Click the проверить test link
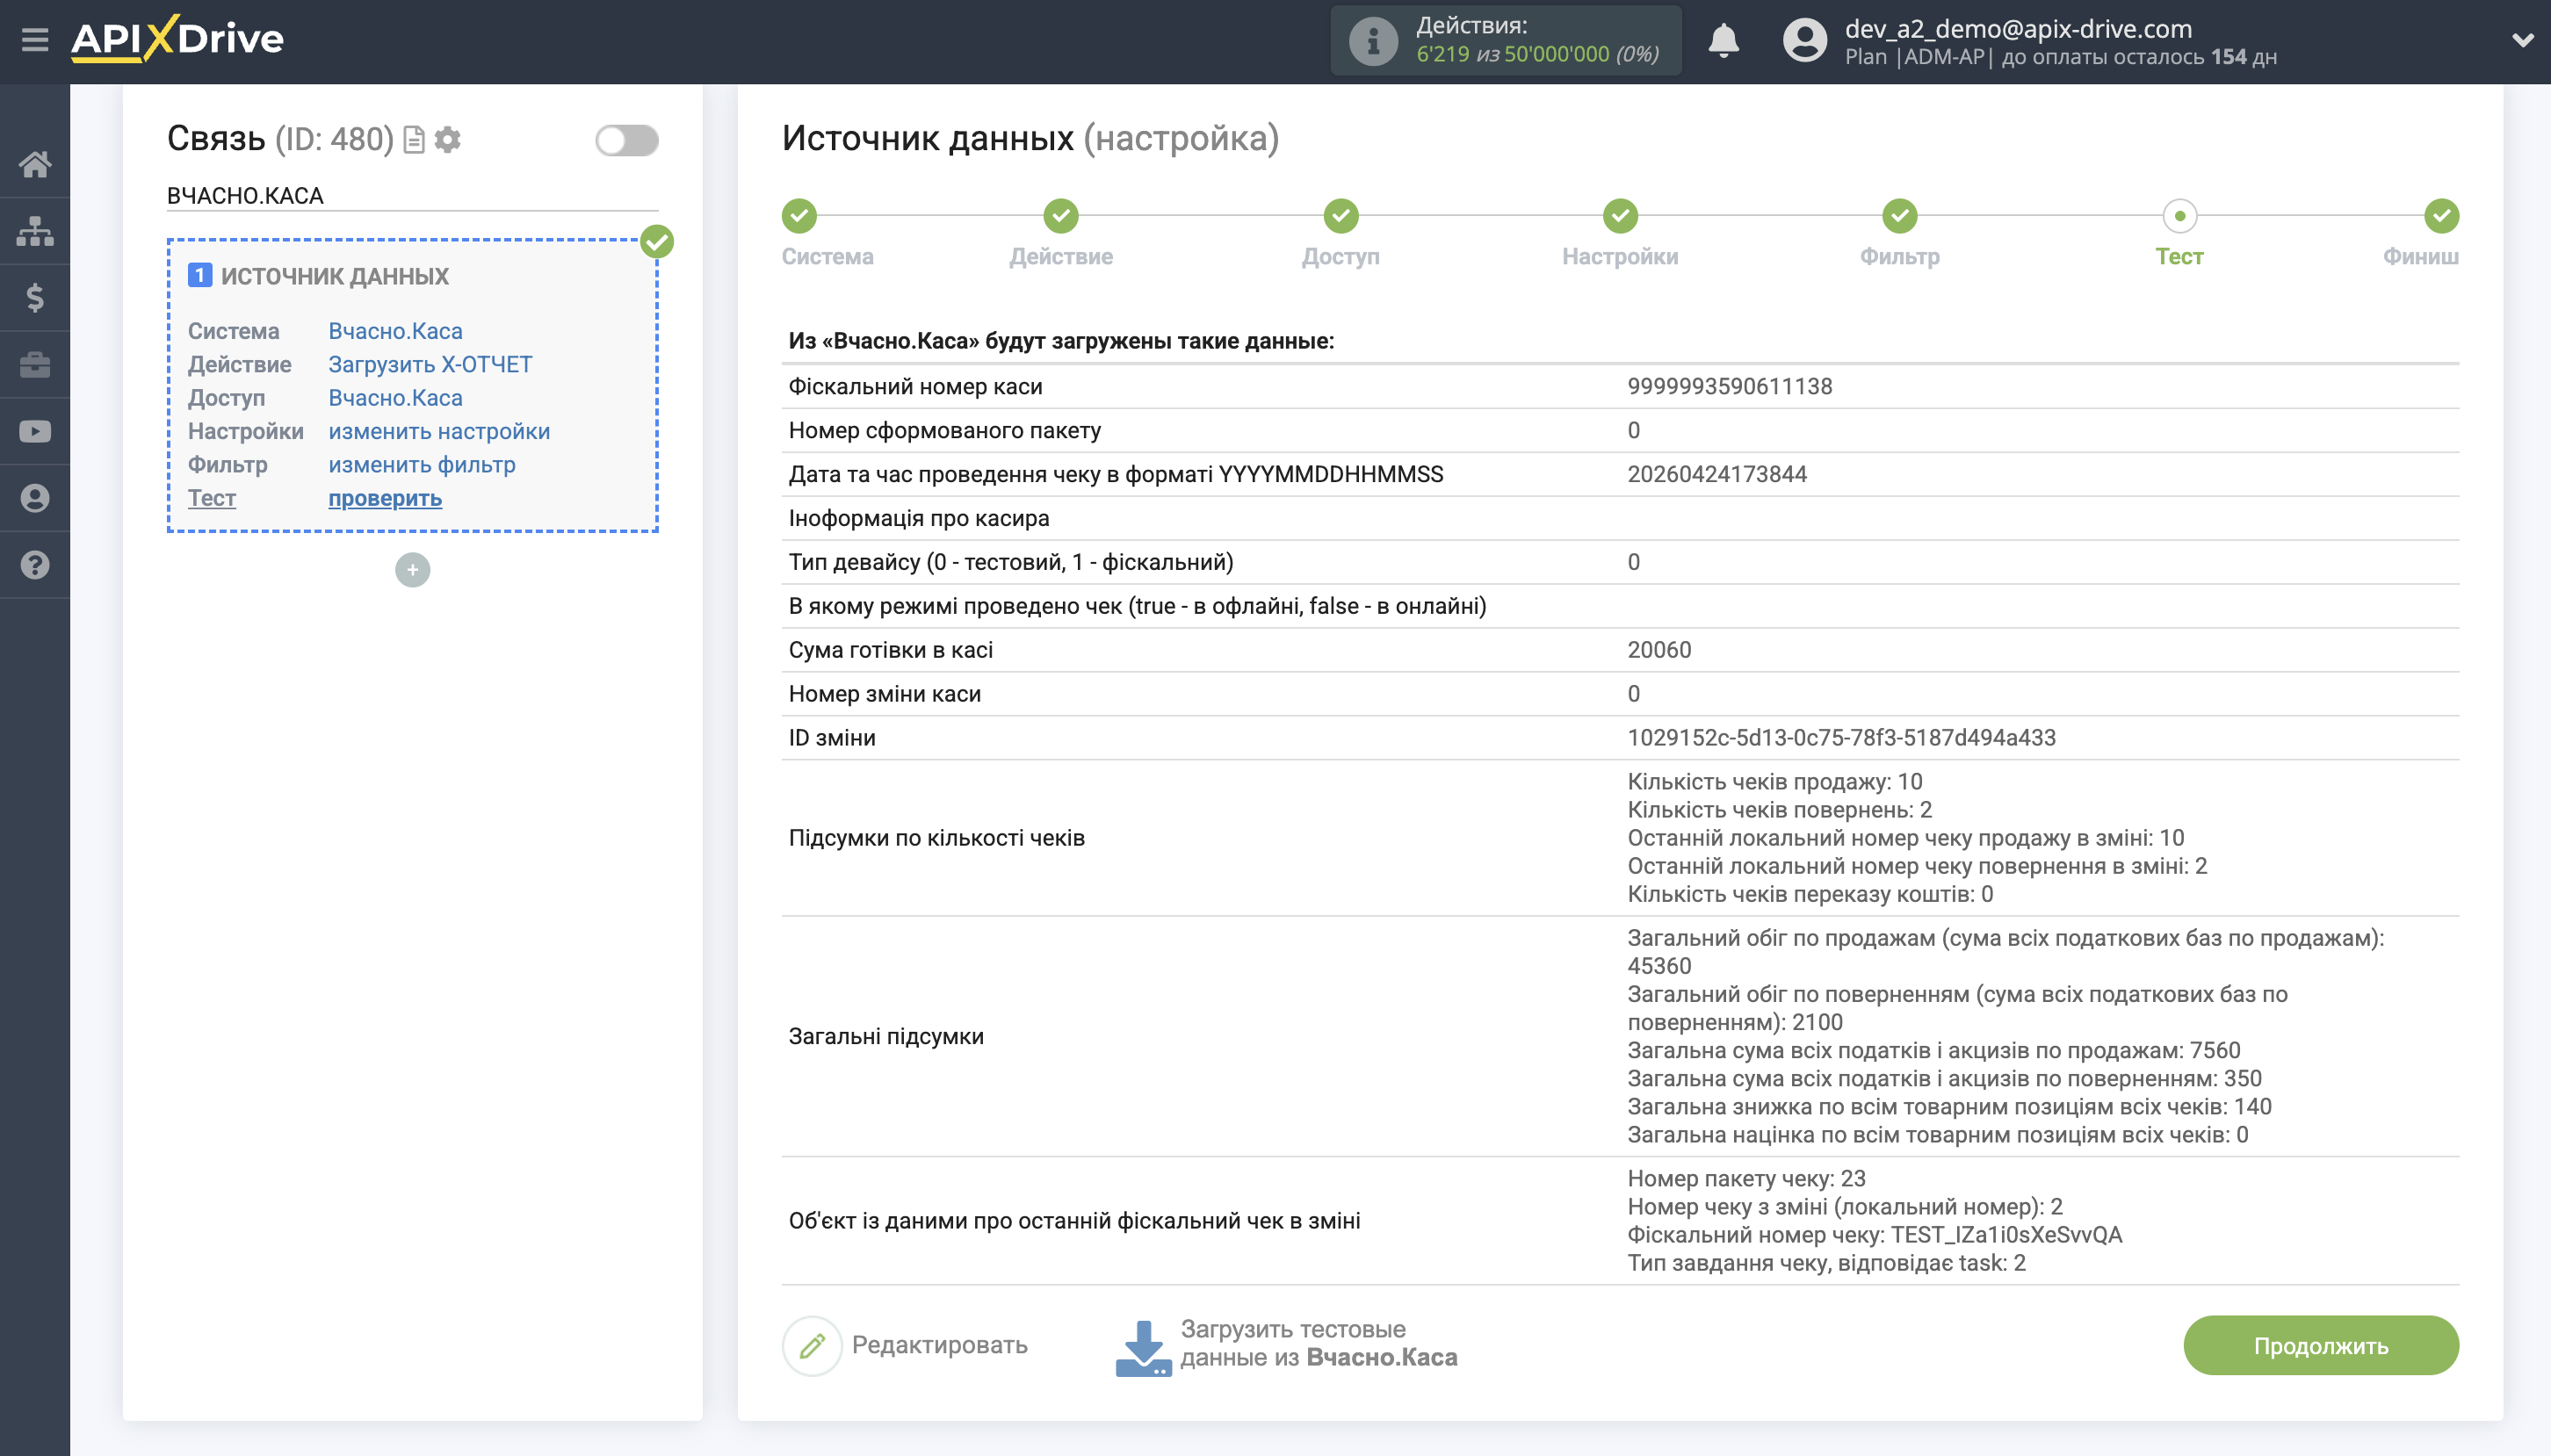Image resolution: width=2551 pixels, height=1456 pixels. 385,498
